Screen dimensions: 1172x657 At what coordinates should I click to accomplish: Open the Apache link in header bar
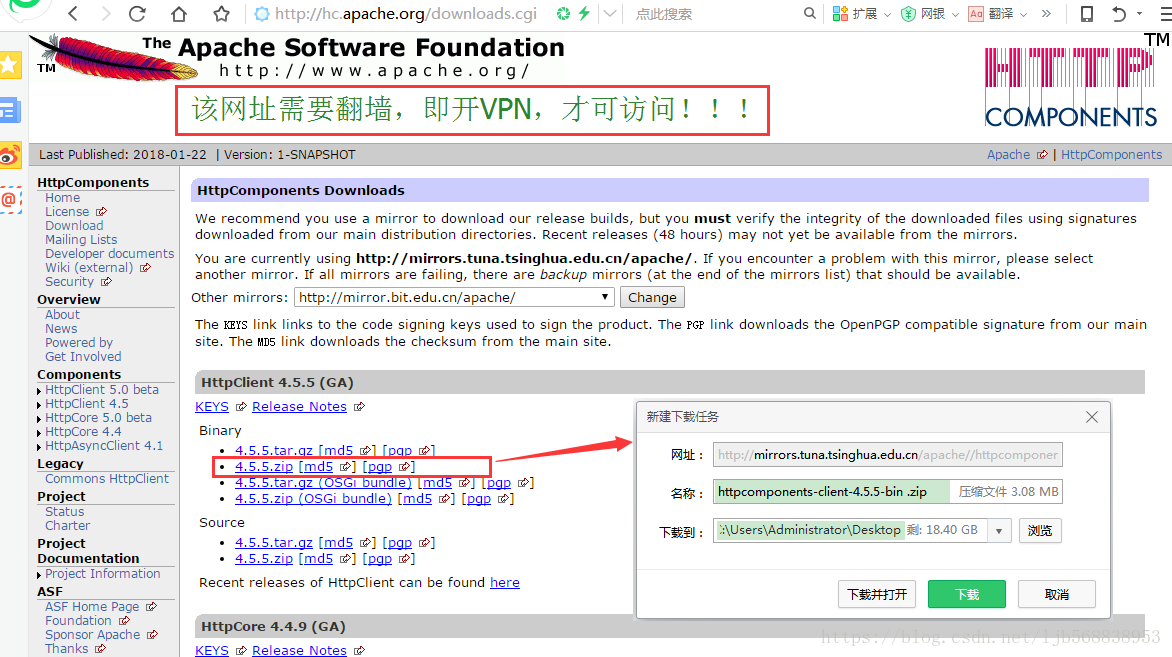pos(1008,155)
